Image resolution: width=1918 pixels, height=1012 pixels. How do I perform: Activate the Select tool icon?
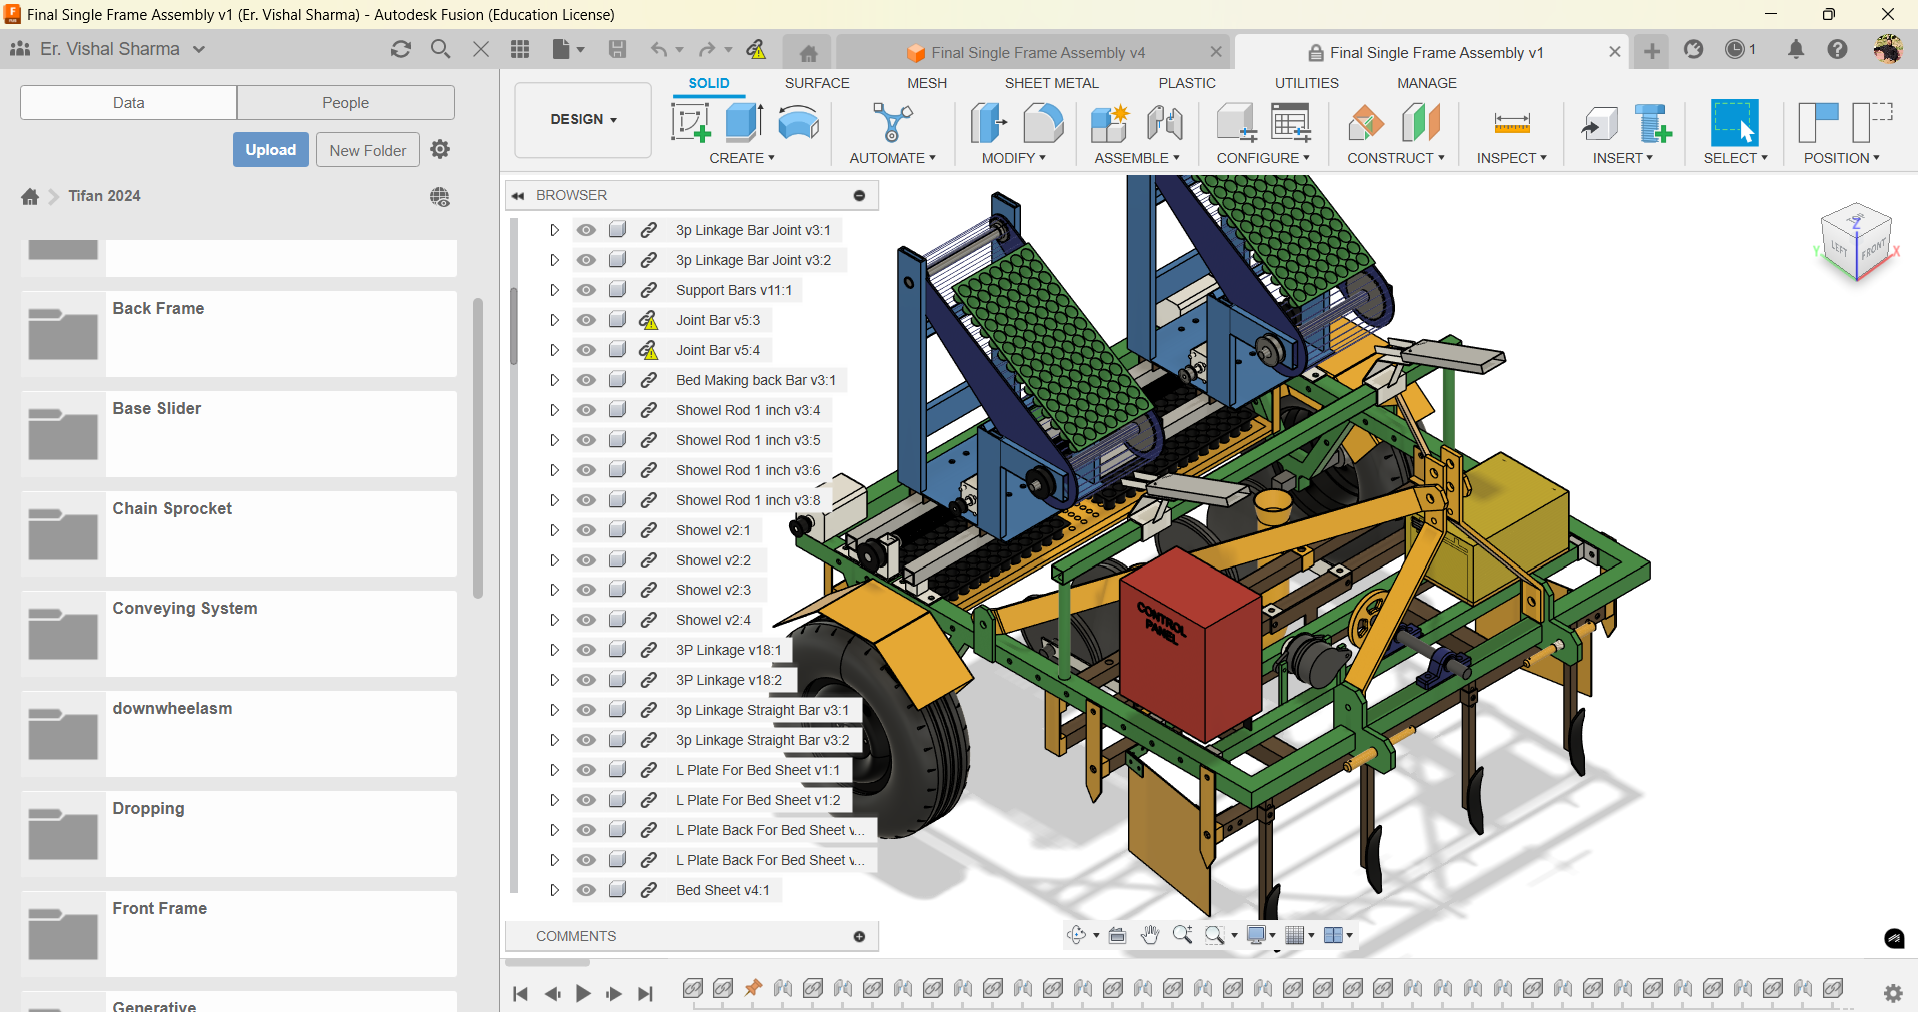pos(1735,123)
